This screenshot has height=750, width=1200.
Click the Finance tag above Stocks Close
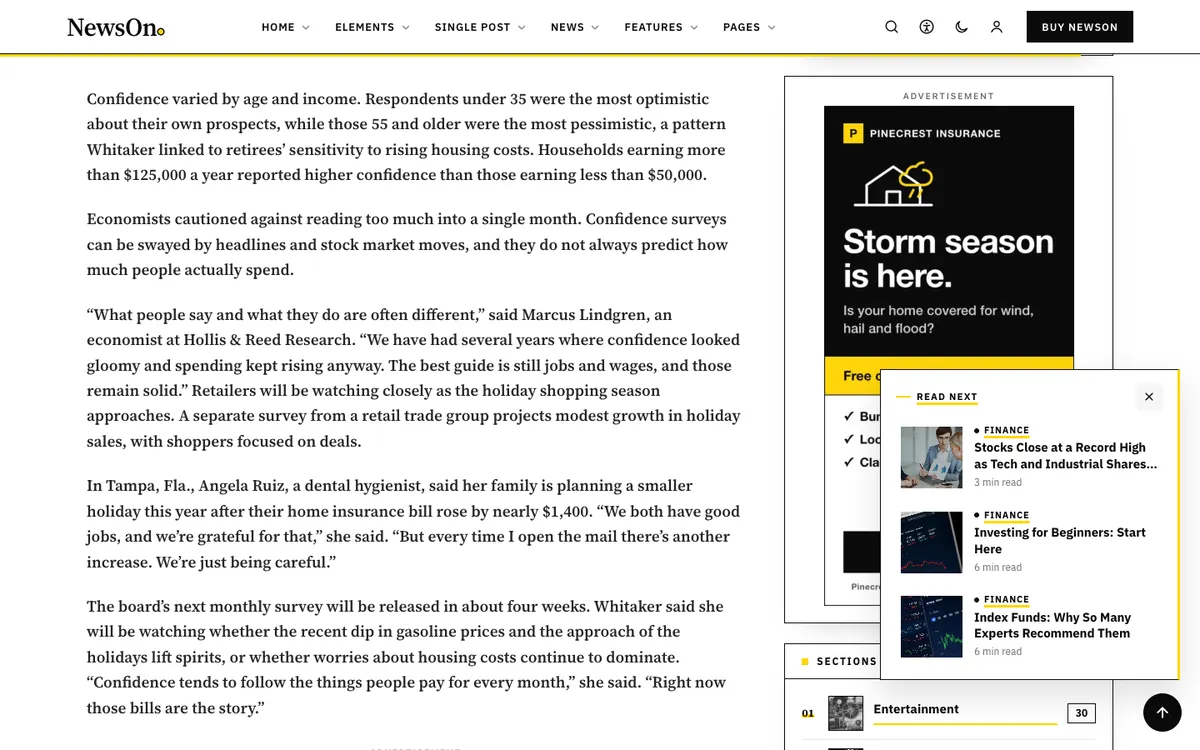pos(1006,430)
